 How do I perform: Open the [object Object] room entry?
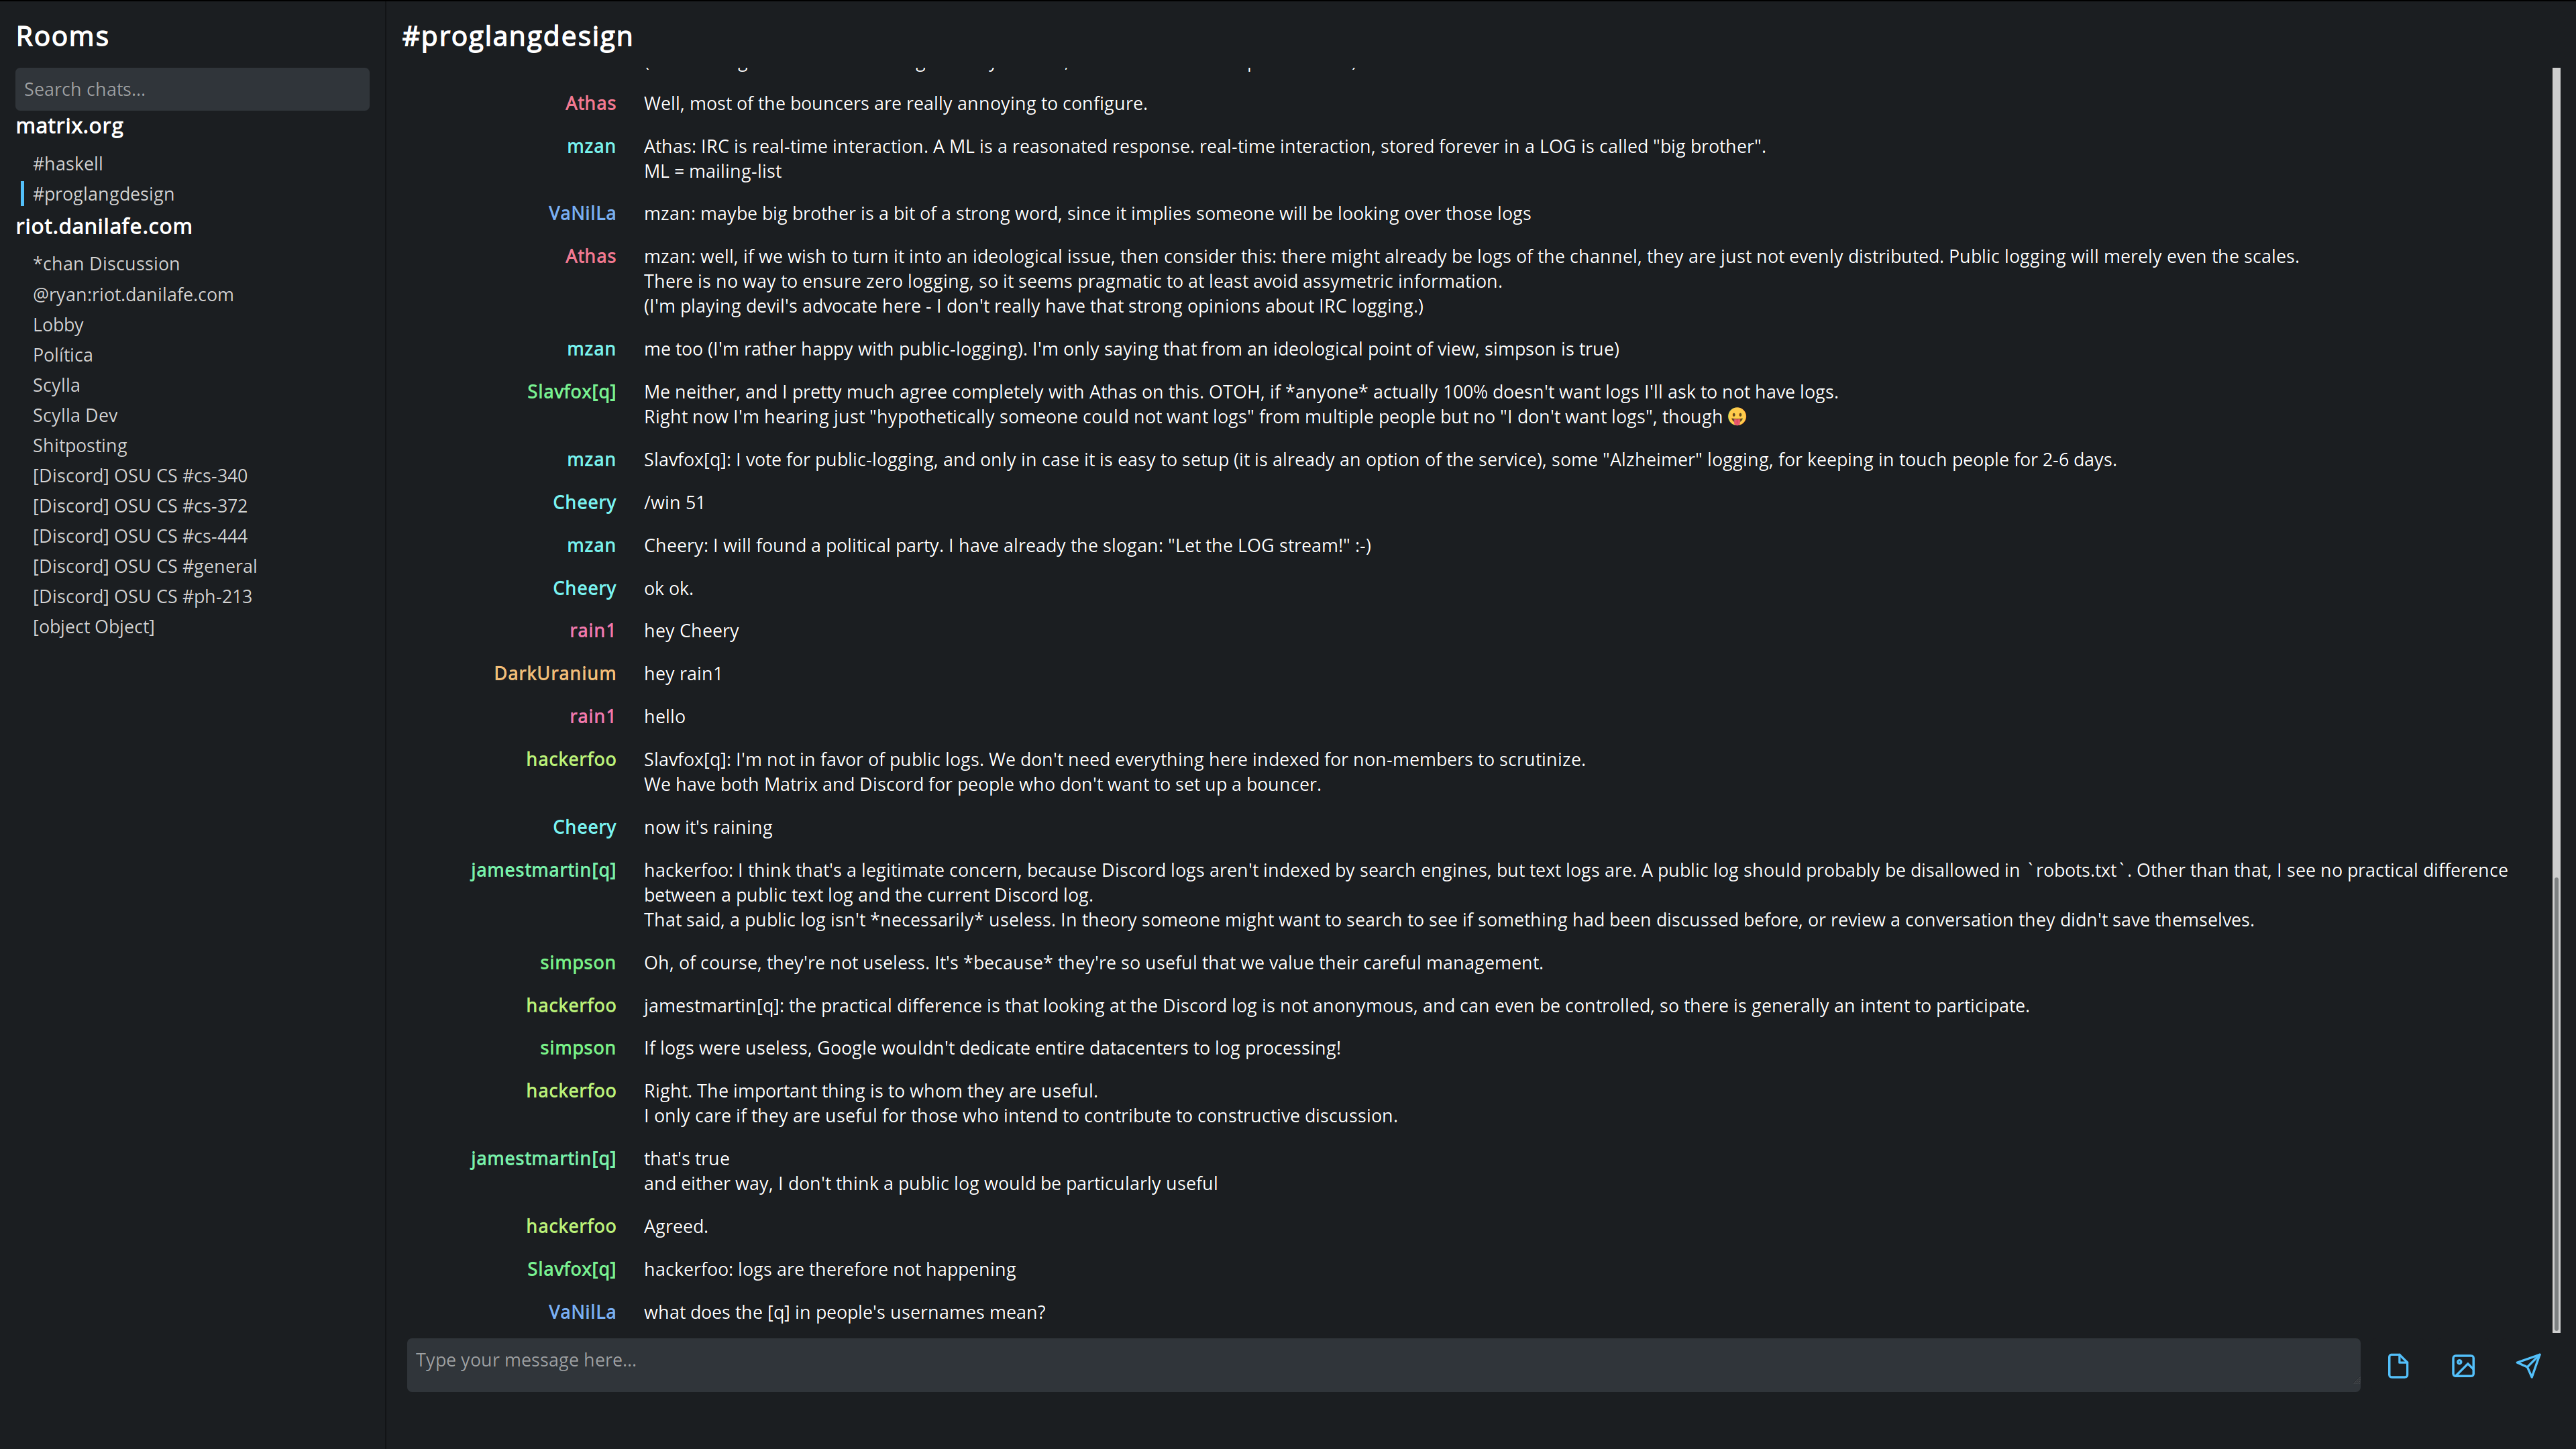tap(94, 627)
